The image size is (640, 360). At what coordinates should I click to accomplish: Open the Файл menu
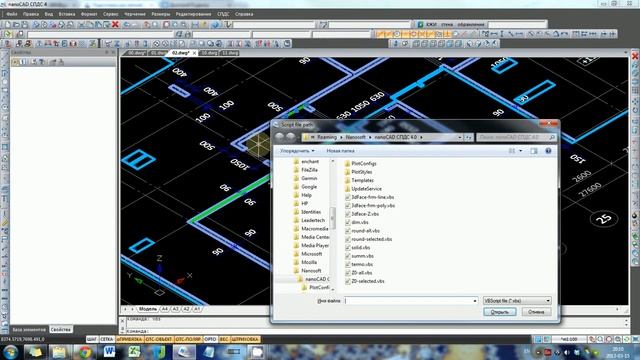click(x=12, y=14)
